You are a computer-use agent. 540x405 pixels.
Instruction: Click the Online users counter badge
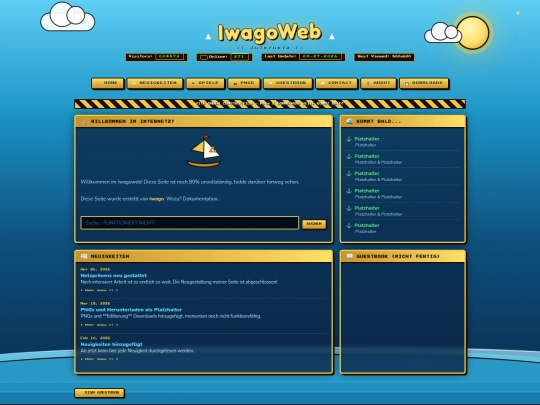click(x=224, y=57)
